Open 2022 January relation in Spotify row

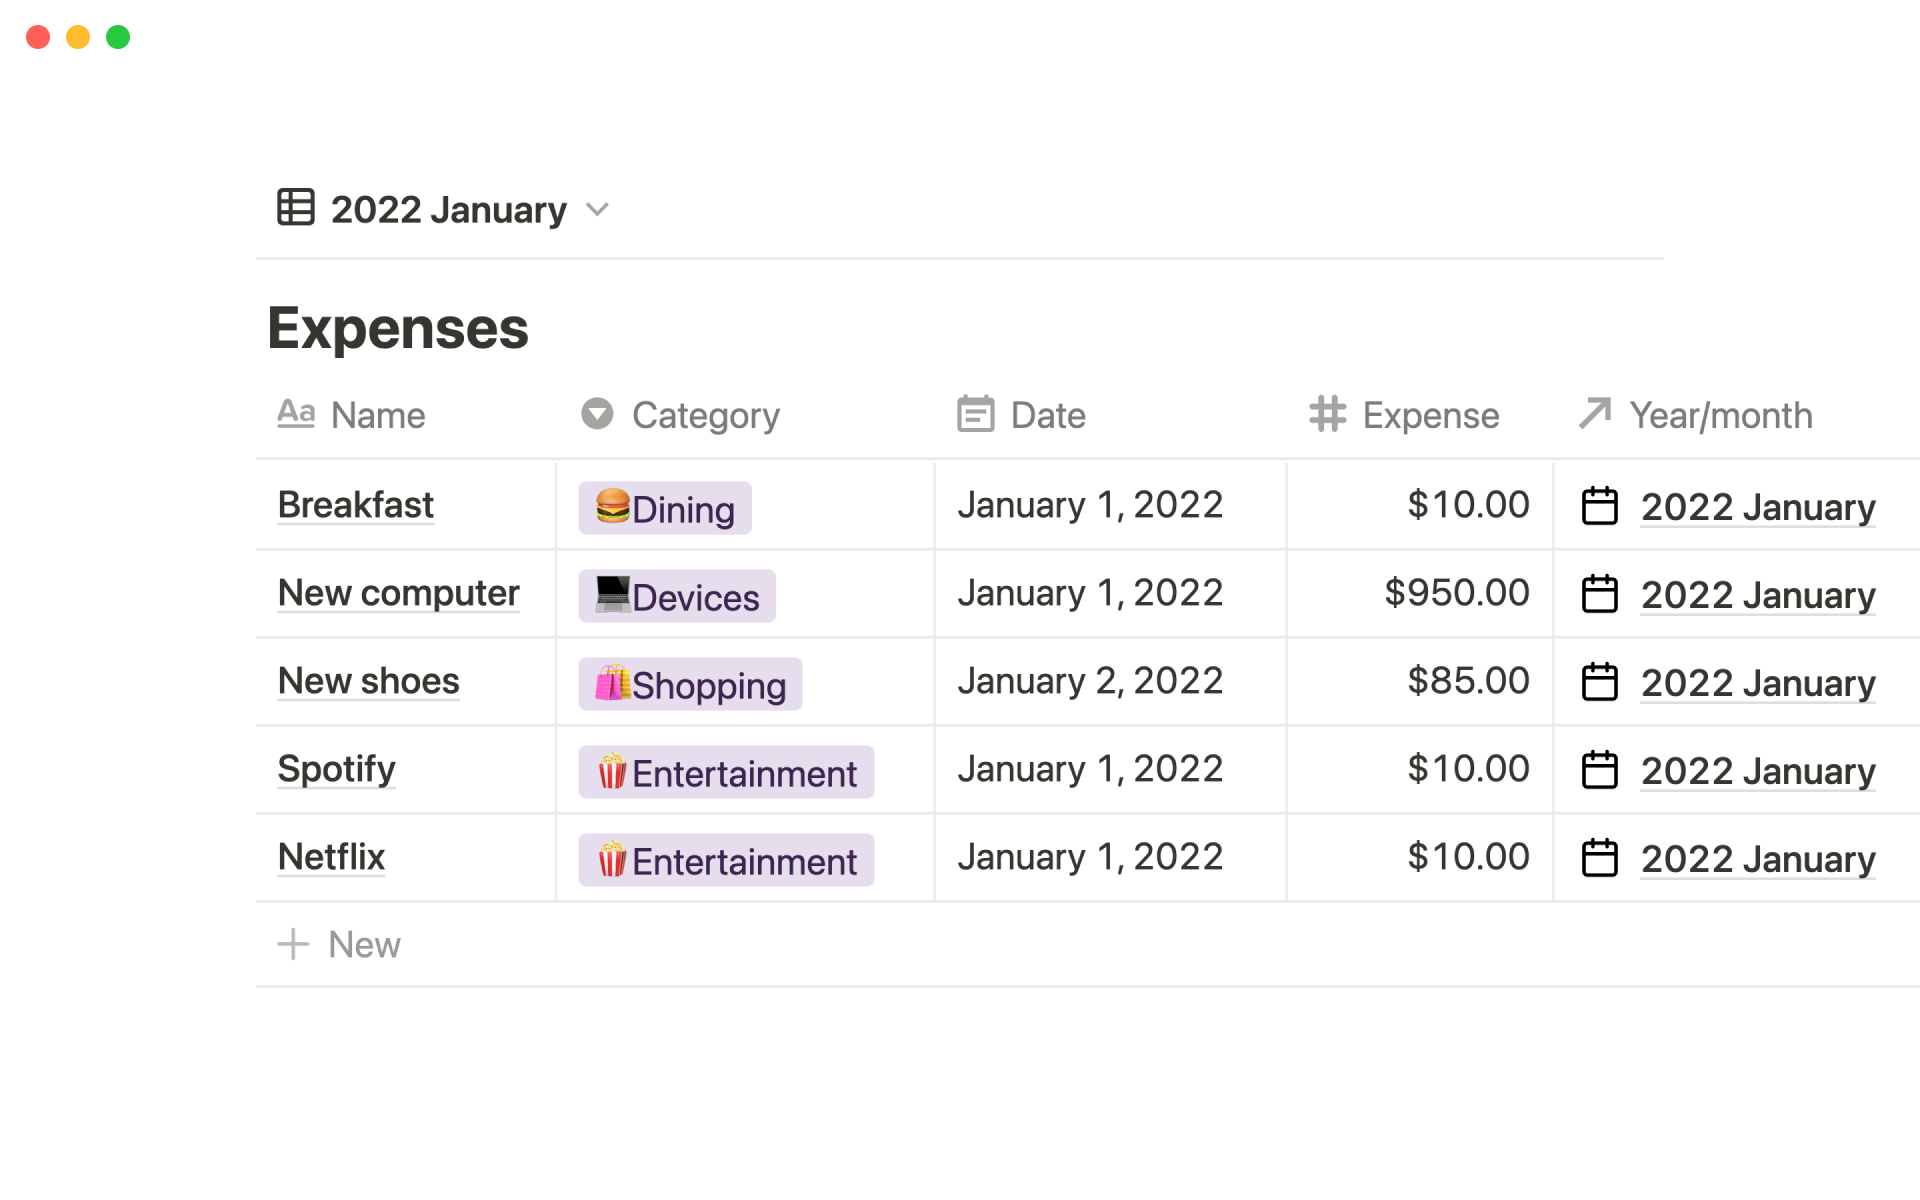pyautogui.click(x=1757, y=770)
